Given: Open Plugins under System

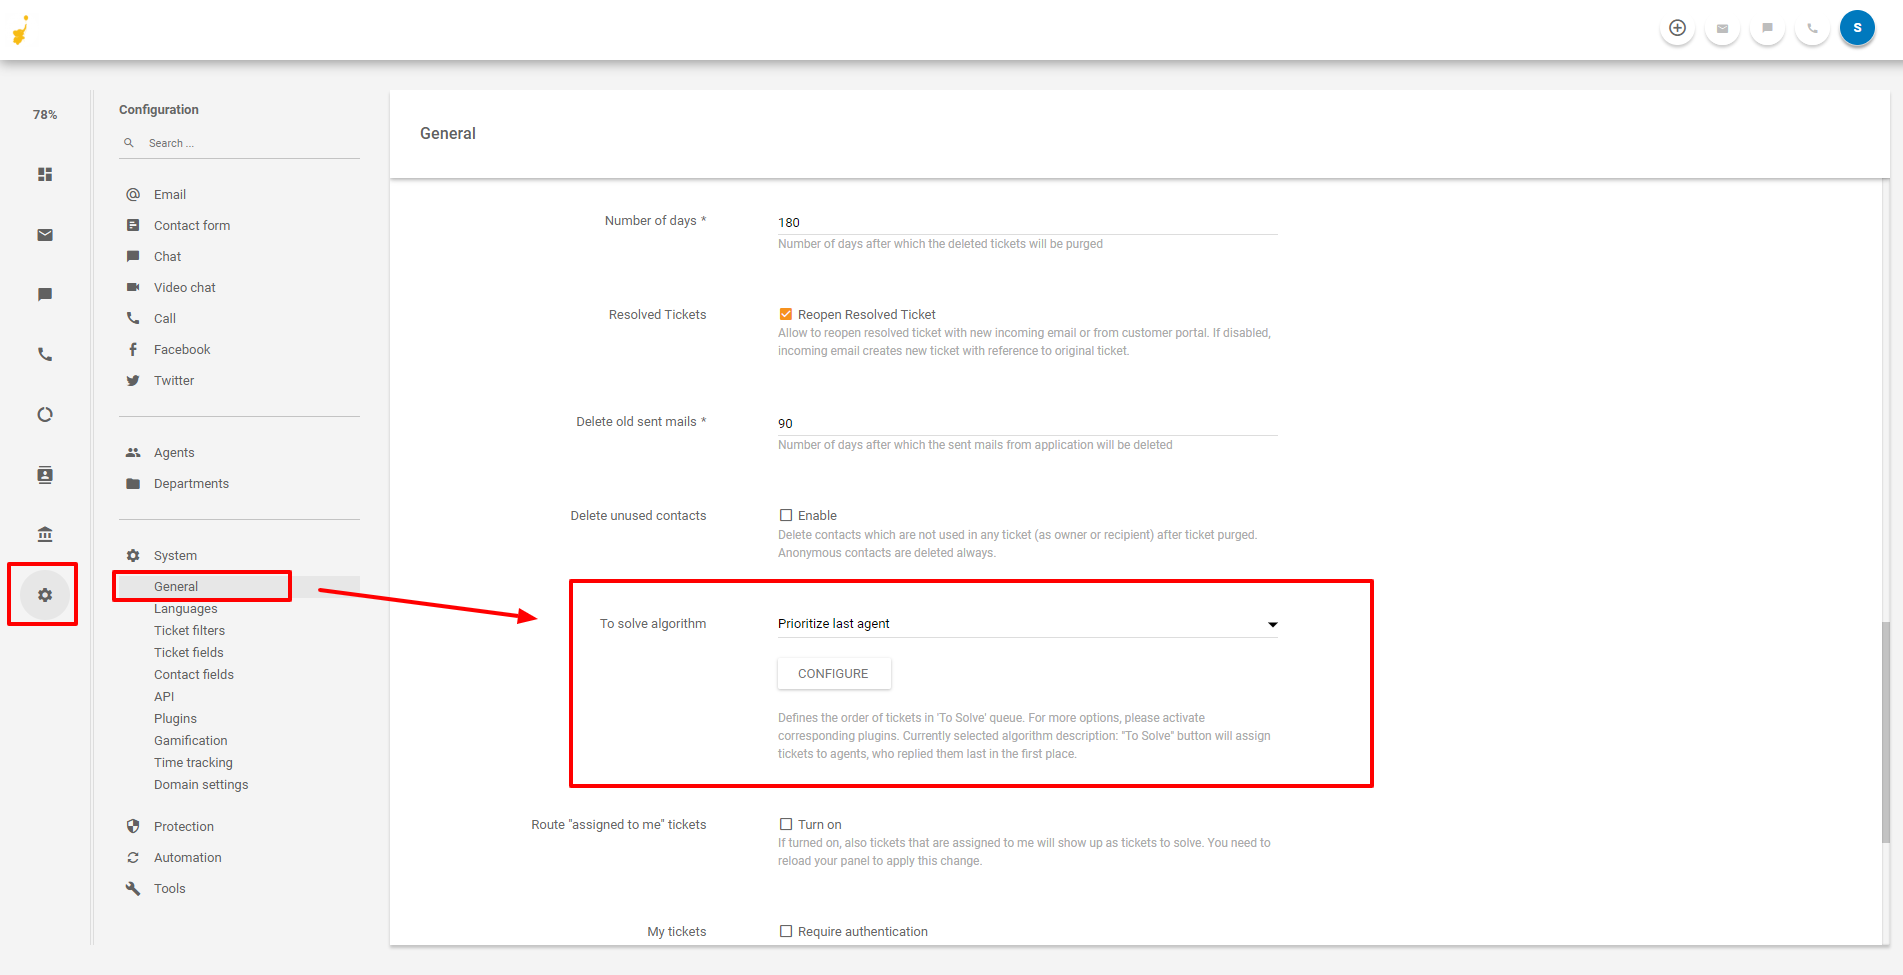Looking at the screenshot, I should [x=175, y=718].
